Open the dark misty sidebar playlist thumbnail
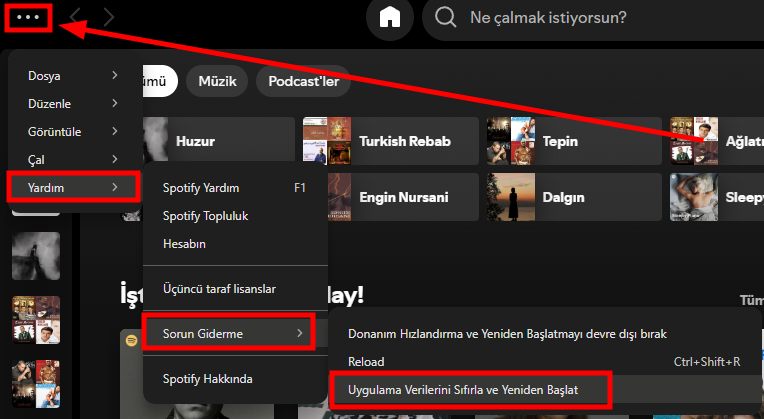Screen dimensions: 764x419 36,256
